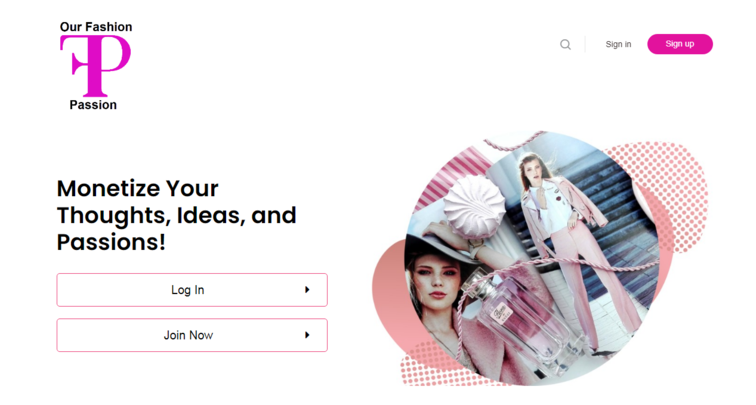The image size is (756, 405).
Task: Click the Log In button
Action: coord(192,290)
